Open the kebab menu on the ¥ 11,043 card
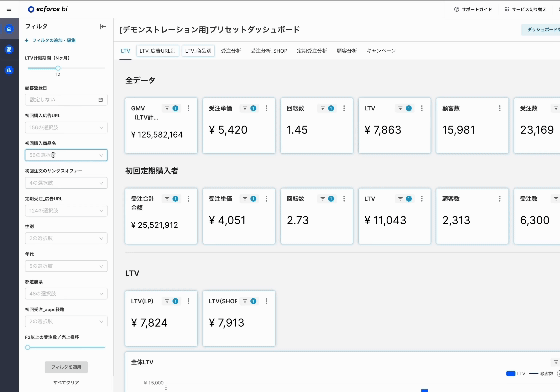The image size is (560, 392). tap(422, 199)
